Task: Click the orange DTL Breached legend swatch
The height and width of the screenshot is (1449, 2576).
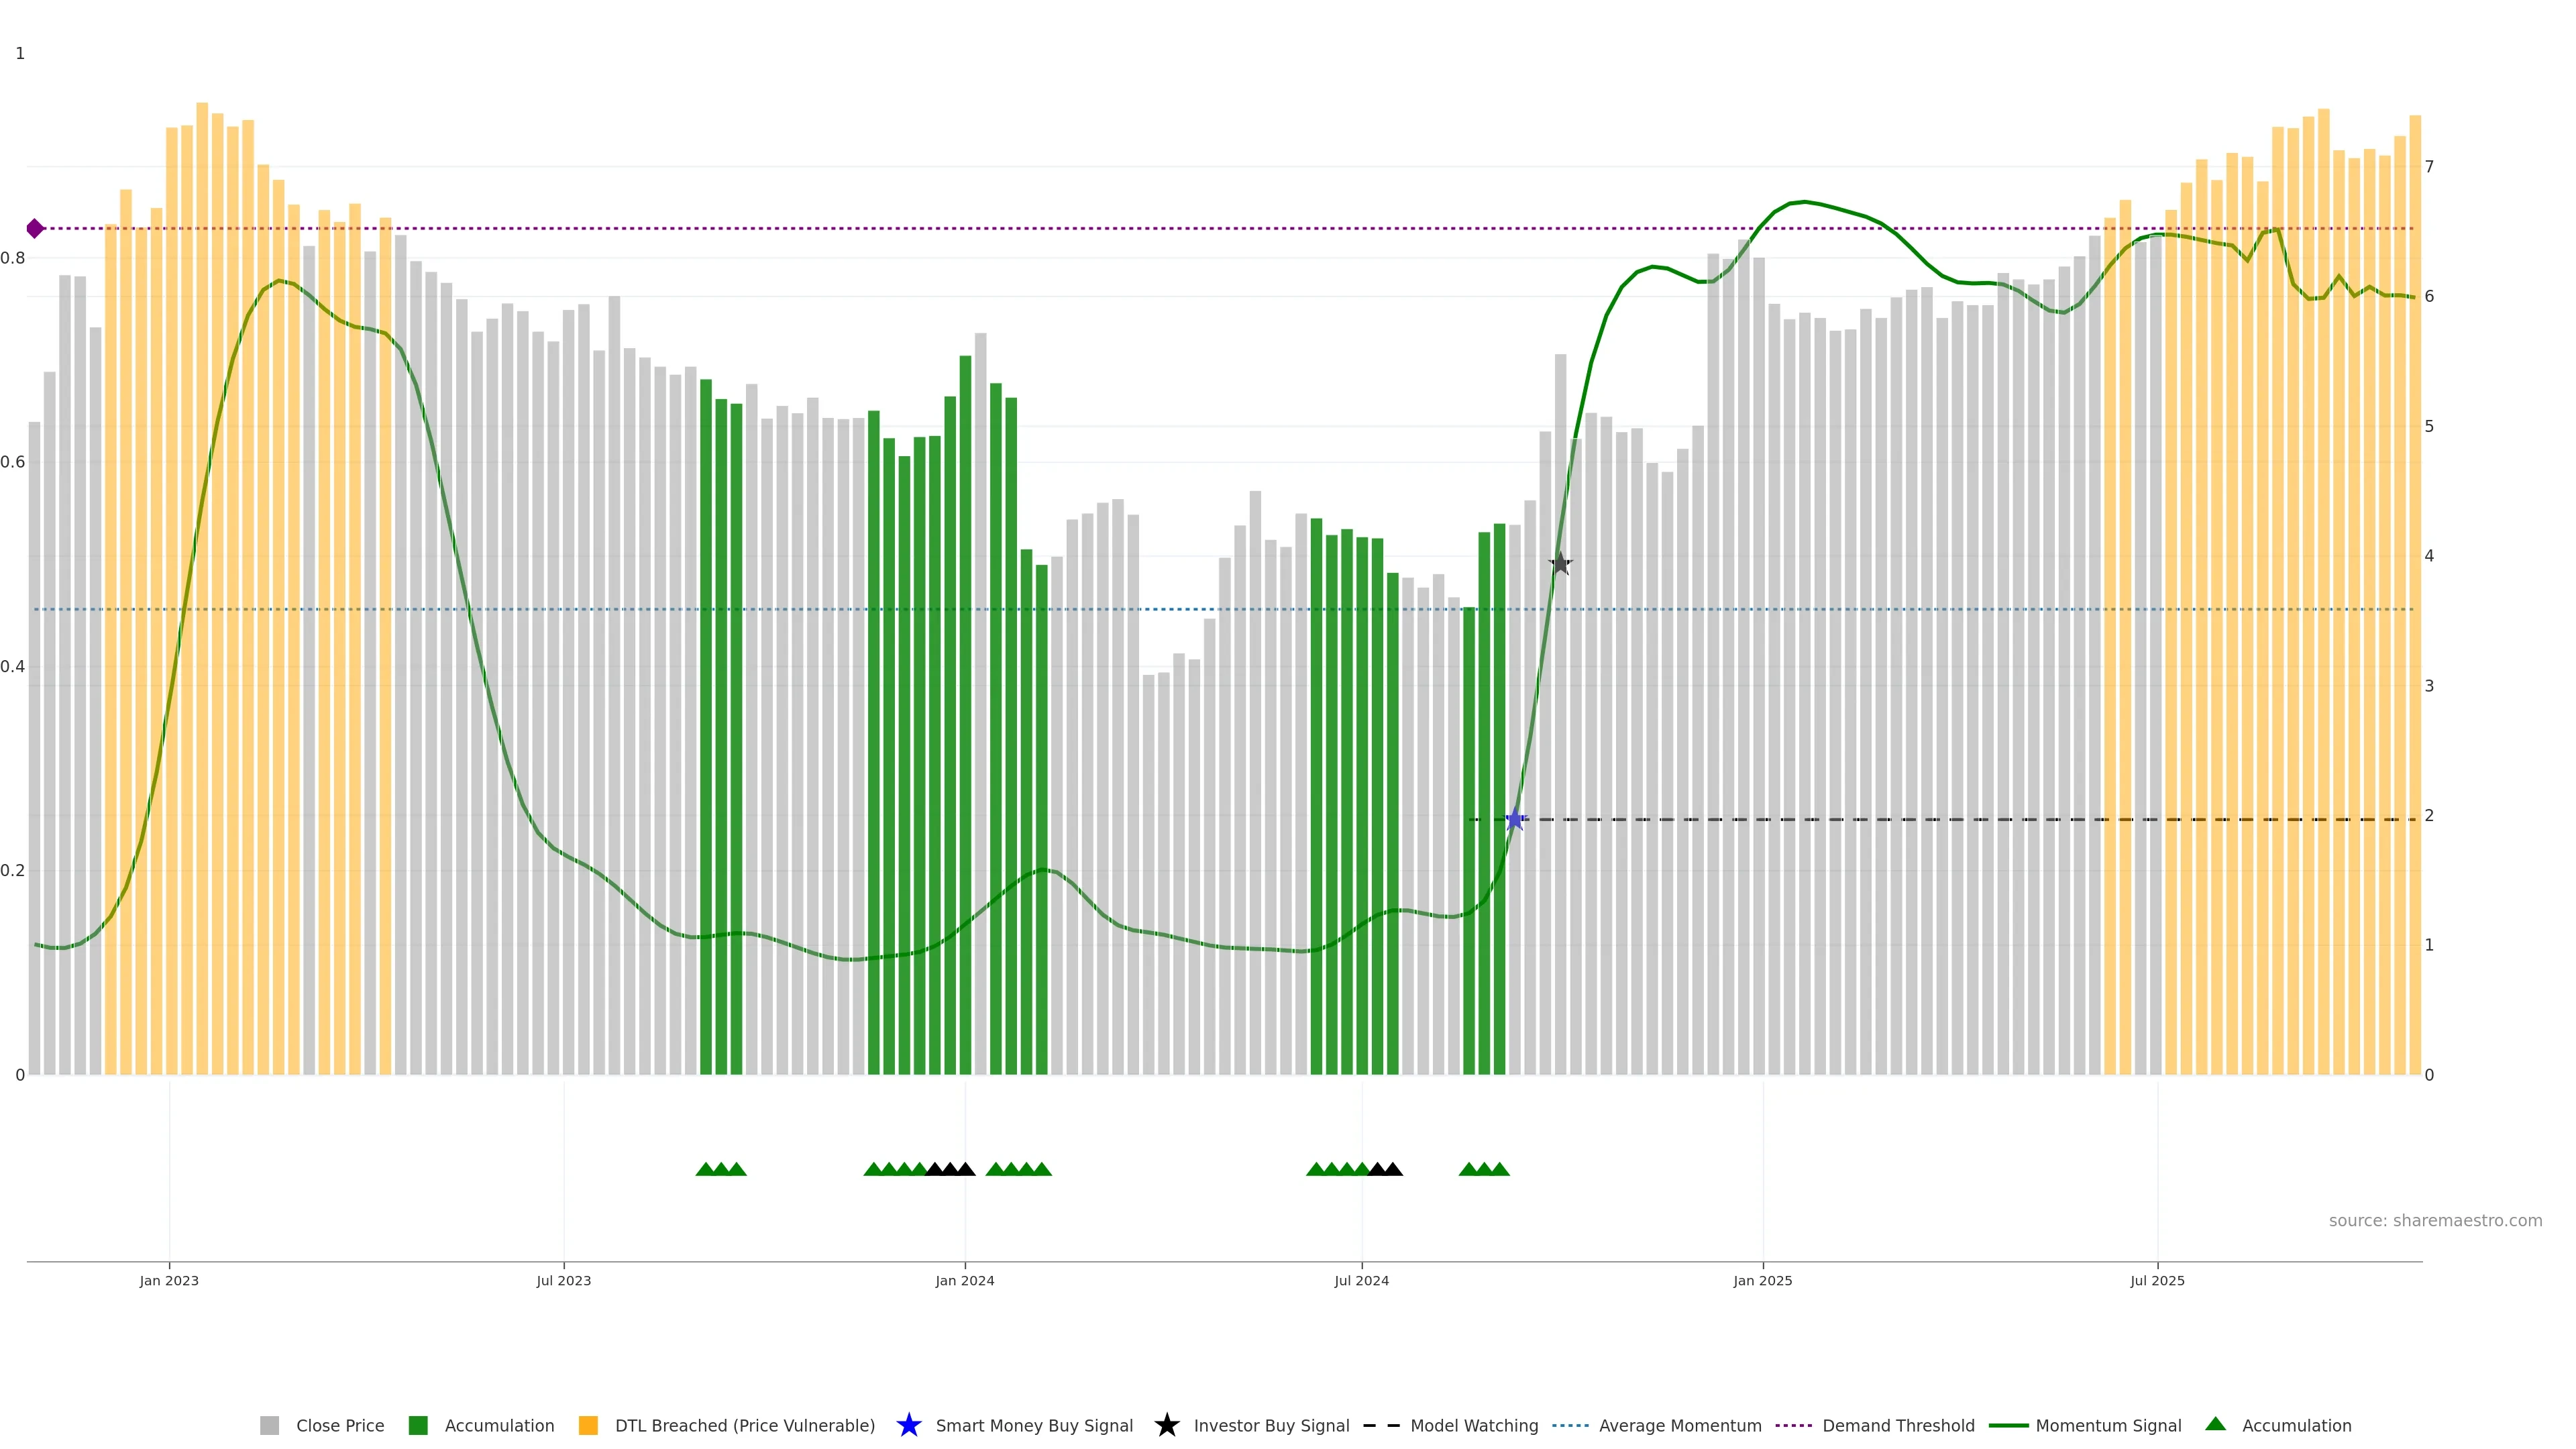Action: (588, 1426)
